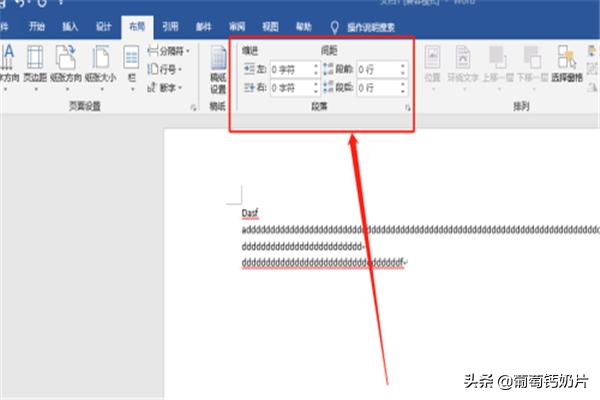The height and width of the screenshot is (400, 600).
Task: Click the 段后 spacing after icon
Action: coord(328,88)
